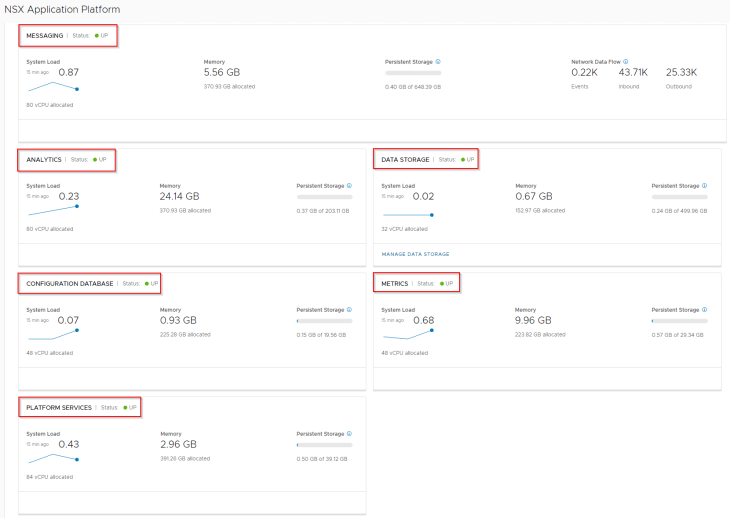Click Metrics memory value 9.96 GB
The width and height of the screenshot is (730, 518).
[533, 320]
